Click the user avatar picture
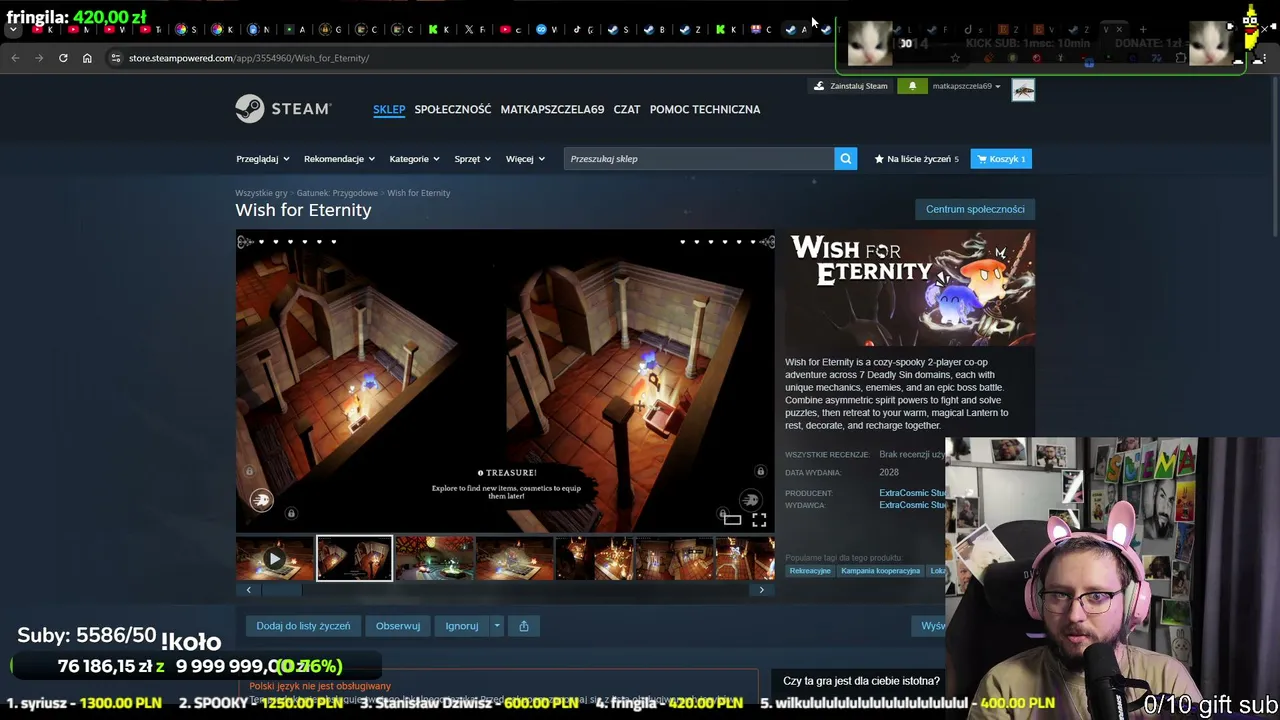Image resolution: width=1280 pixels, height=720 pixels. (x=1023, y=90)
